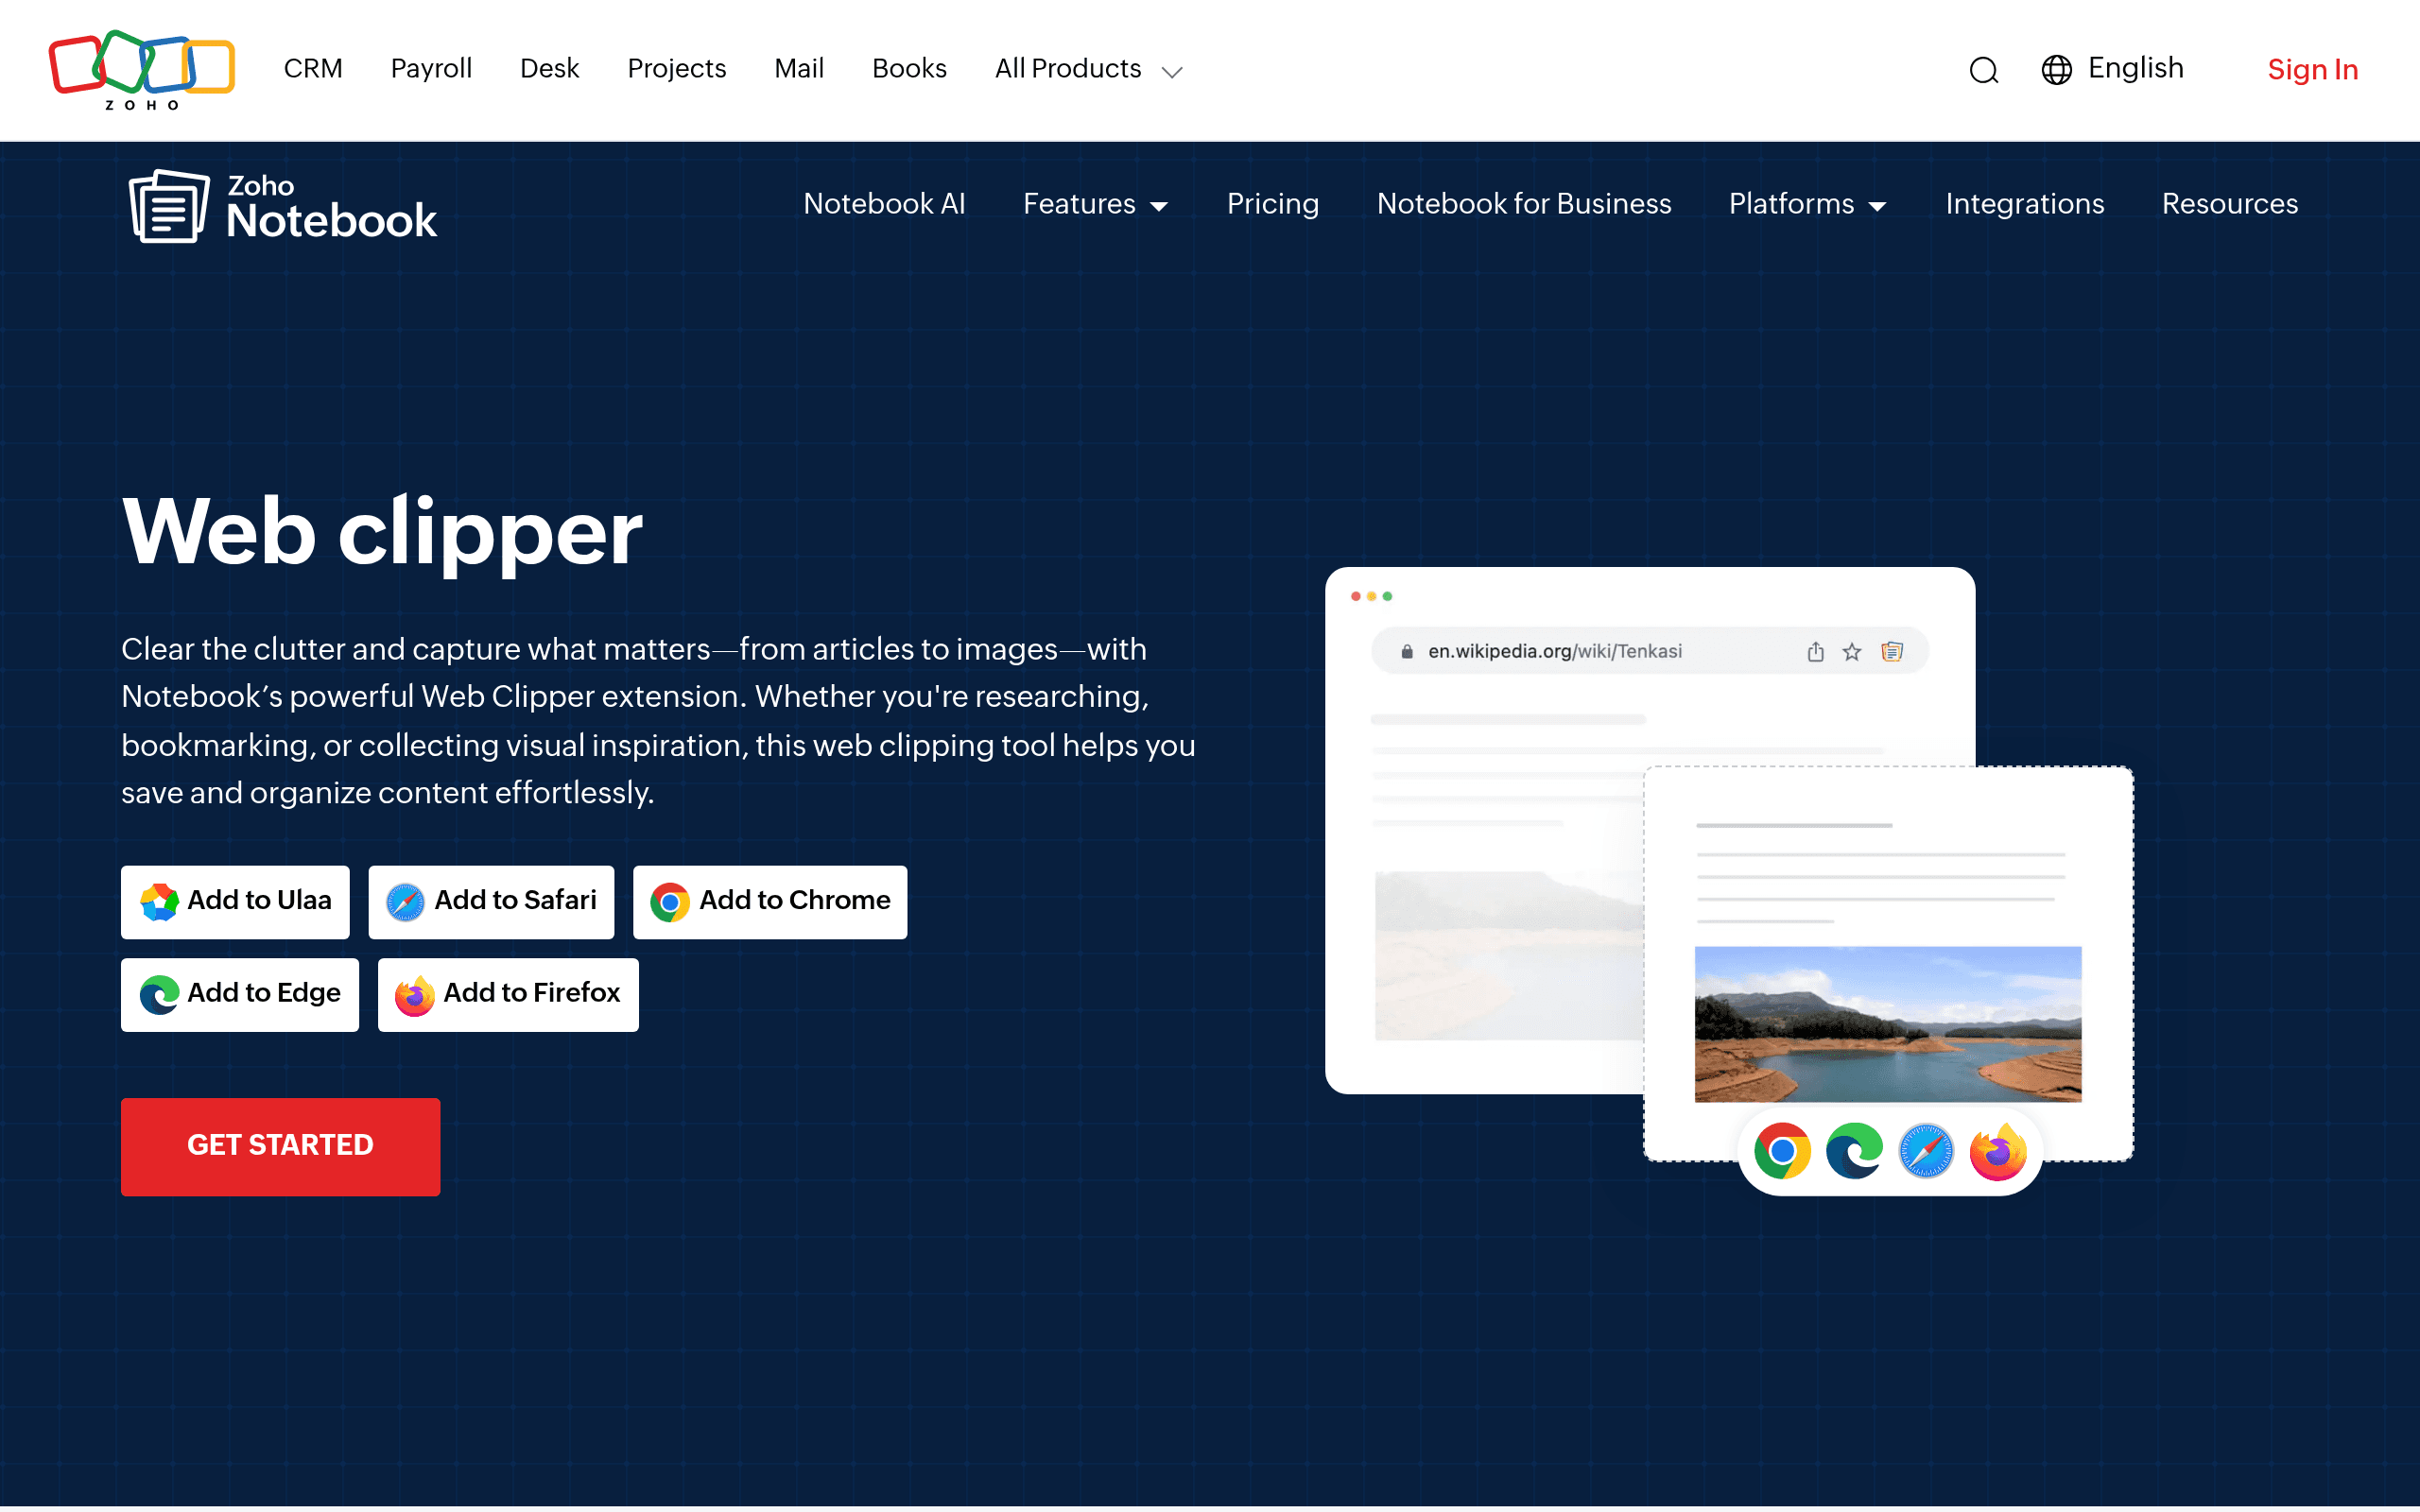Click the share icon in mock address bar
This screenshot has width=2420, height=1512.
(x=1816, y=652)
